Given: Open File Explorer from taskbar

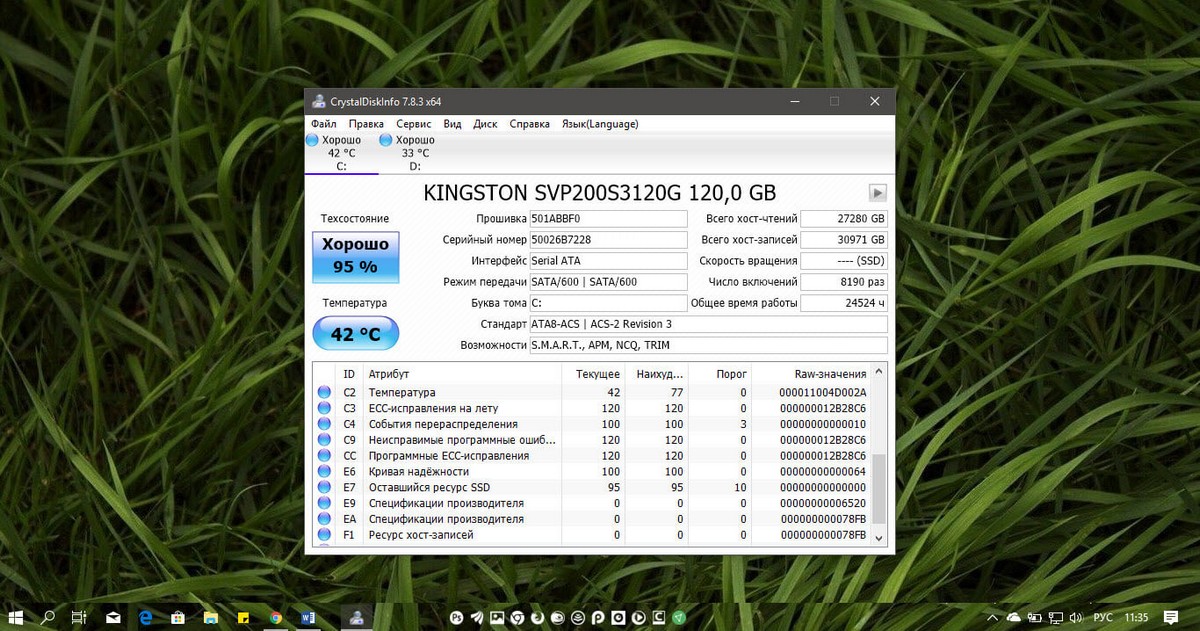Looking at the screenshot, I should [x=210, y=618].
